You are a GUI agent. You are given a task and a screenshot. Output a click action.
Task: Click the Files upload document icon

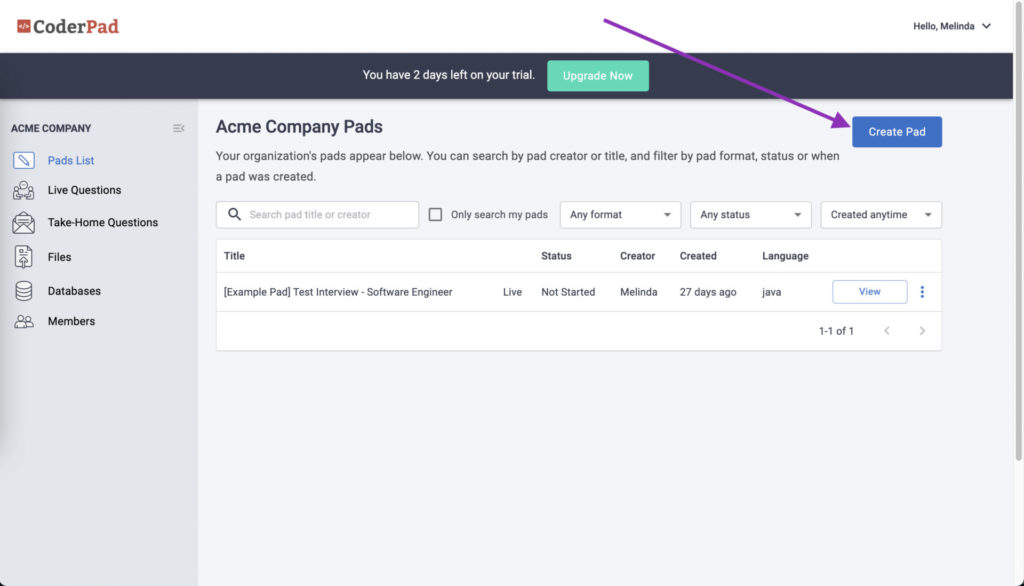click(24, 257)
